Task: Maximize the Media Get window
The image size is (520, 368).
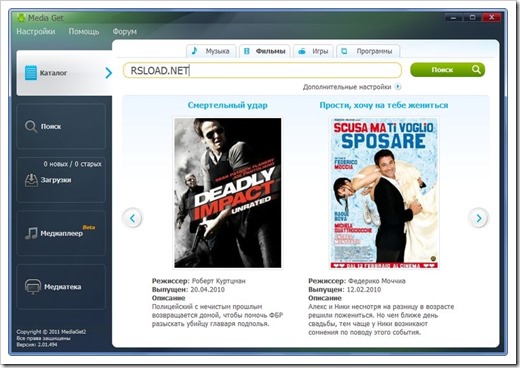Action: click(x=472, y=18)
